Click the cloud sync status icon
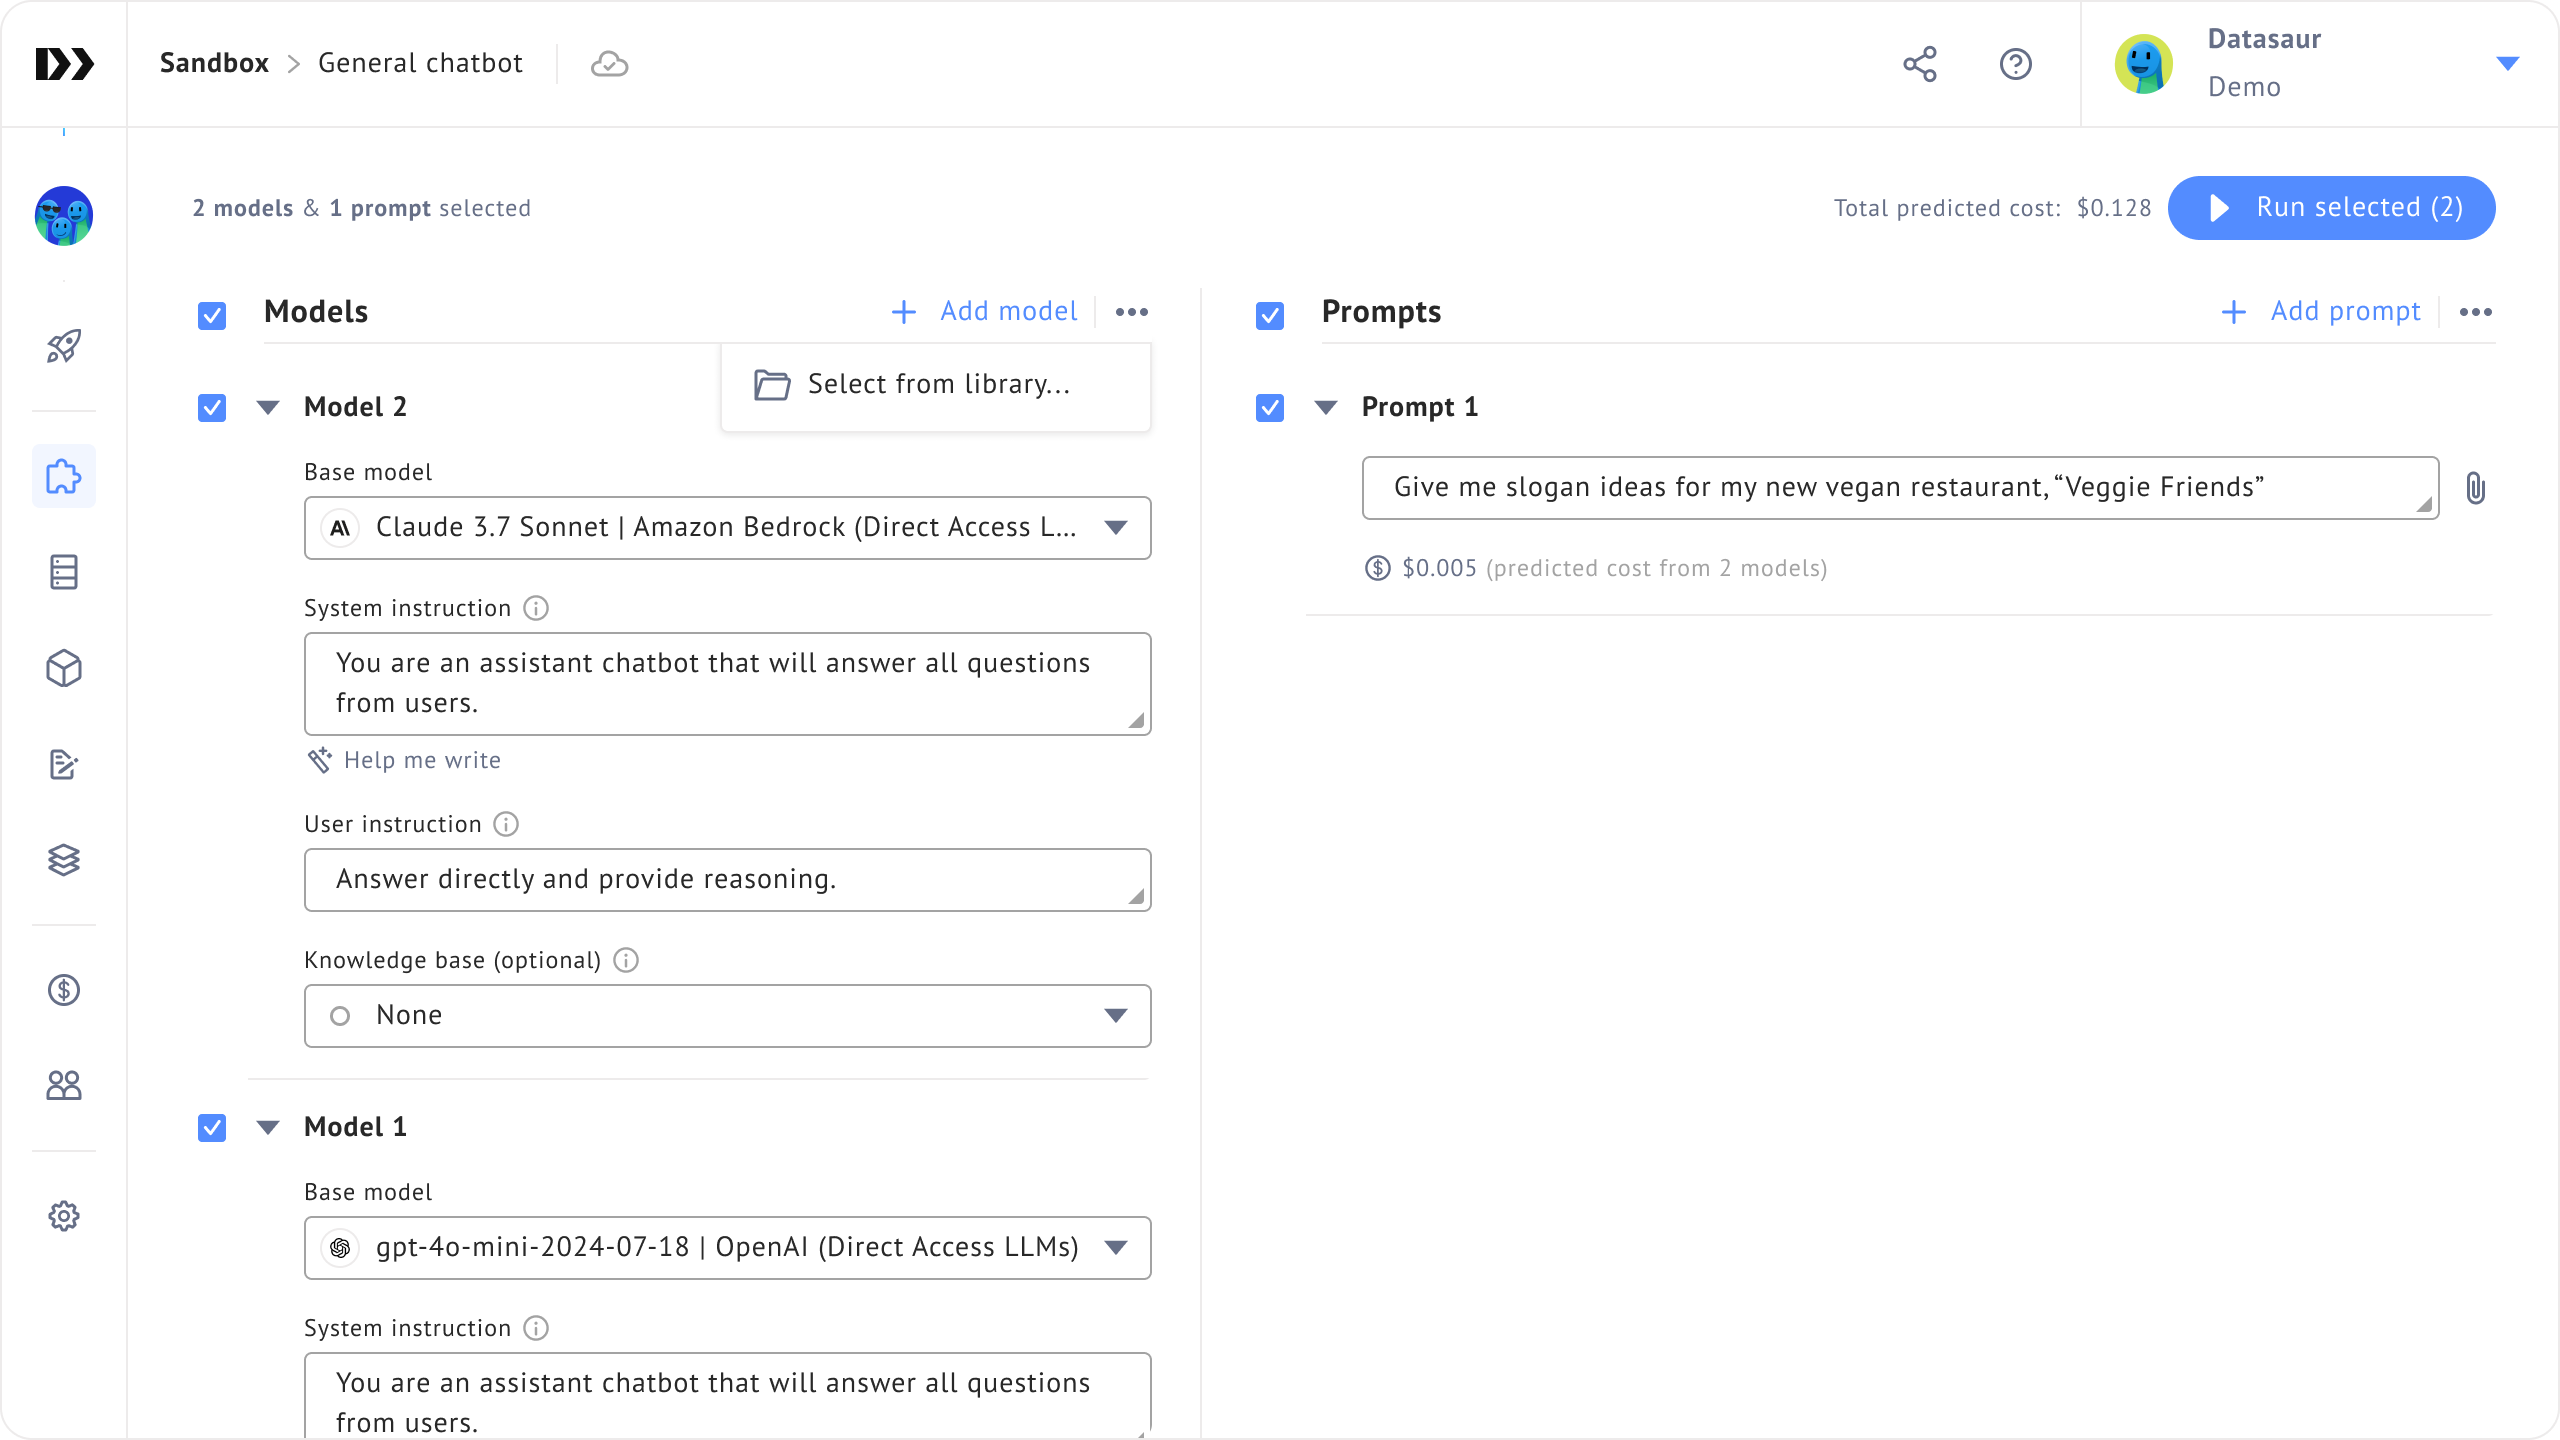Screen dimensions: 2560x1440 (609, 64)
